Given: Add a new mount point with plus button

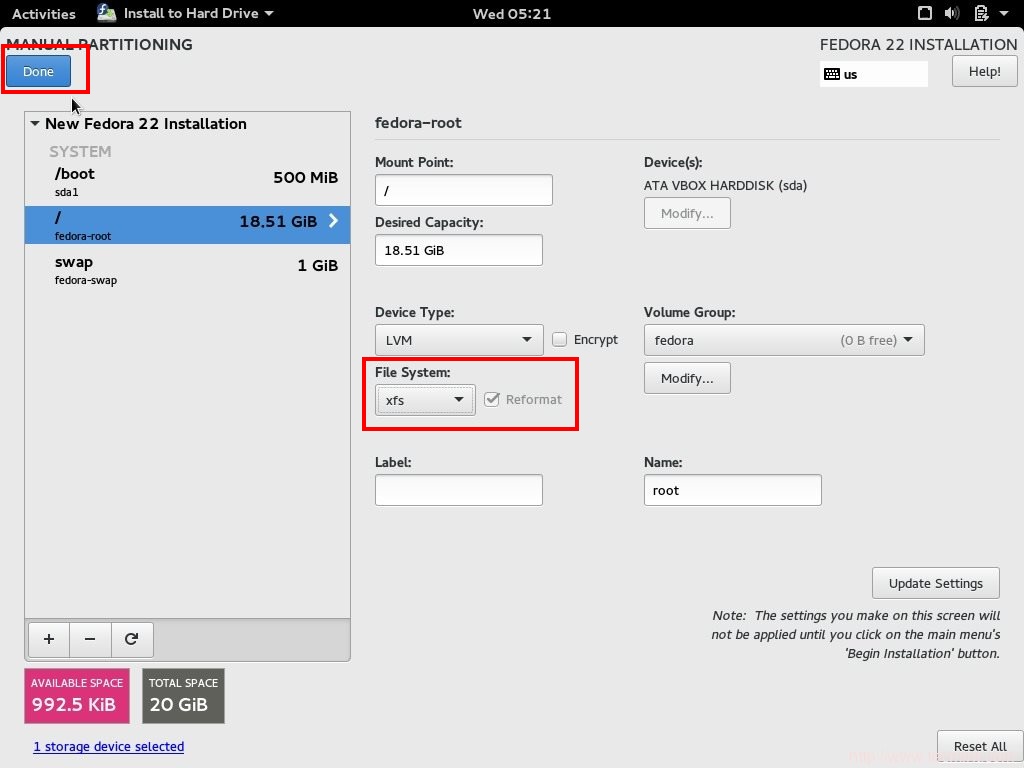Looking at the screenshot, I should pos(49,639).
